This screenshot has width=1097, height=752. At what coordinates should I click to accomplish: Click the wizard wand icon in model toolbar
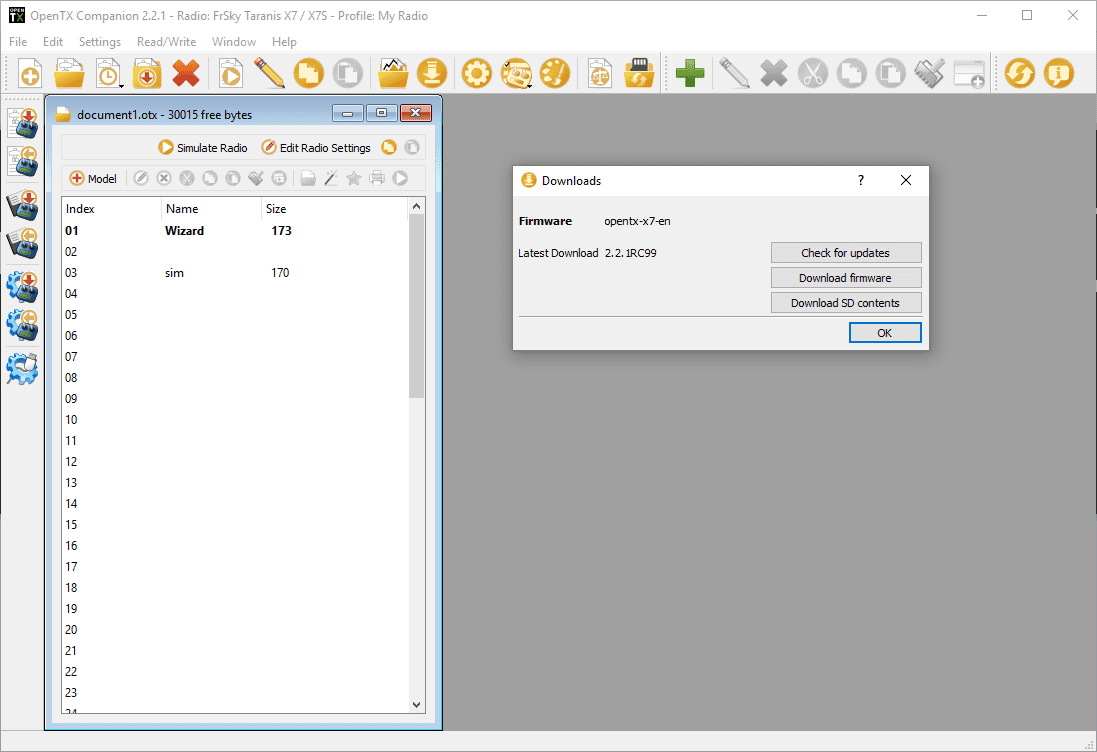(x=331, y=178)
